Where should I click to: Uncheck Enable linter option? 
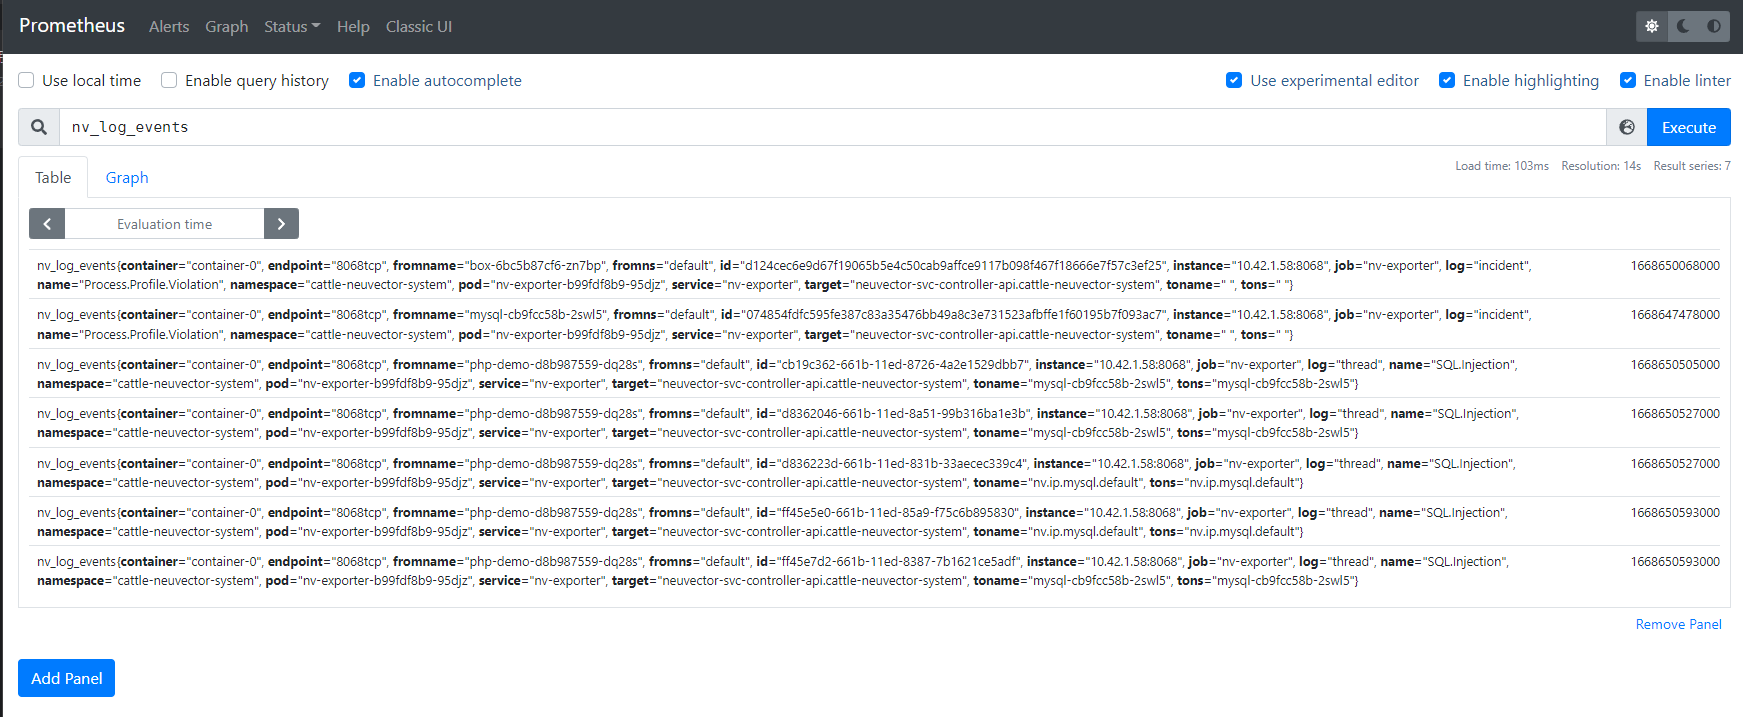[1628, 80]
